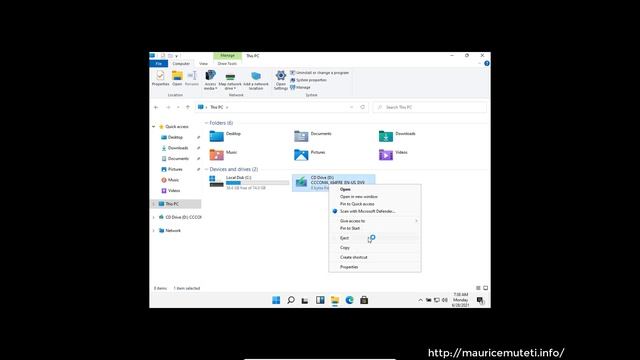Go back with the back arrow
Viewport: 640px width, 360px height.
point(156,107)
